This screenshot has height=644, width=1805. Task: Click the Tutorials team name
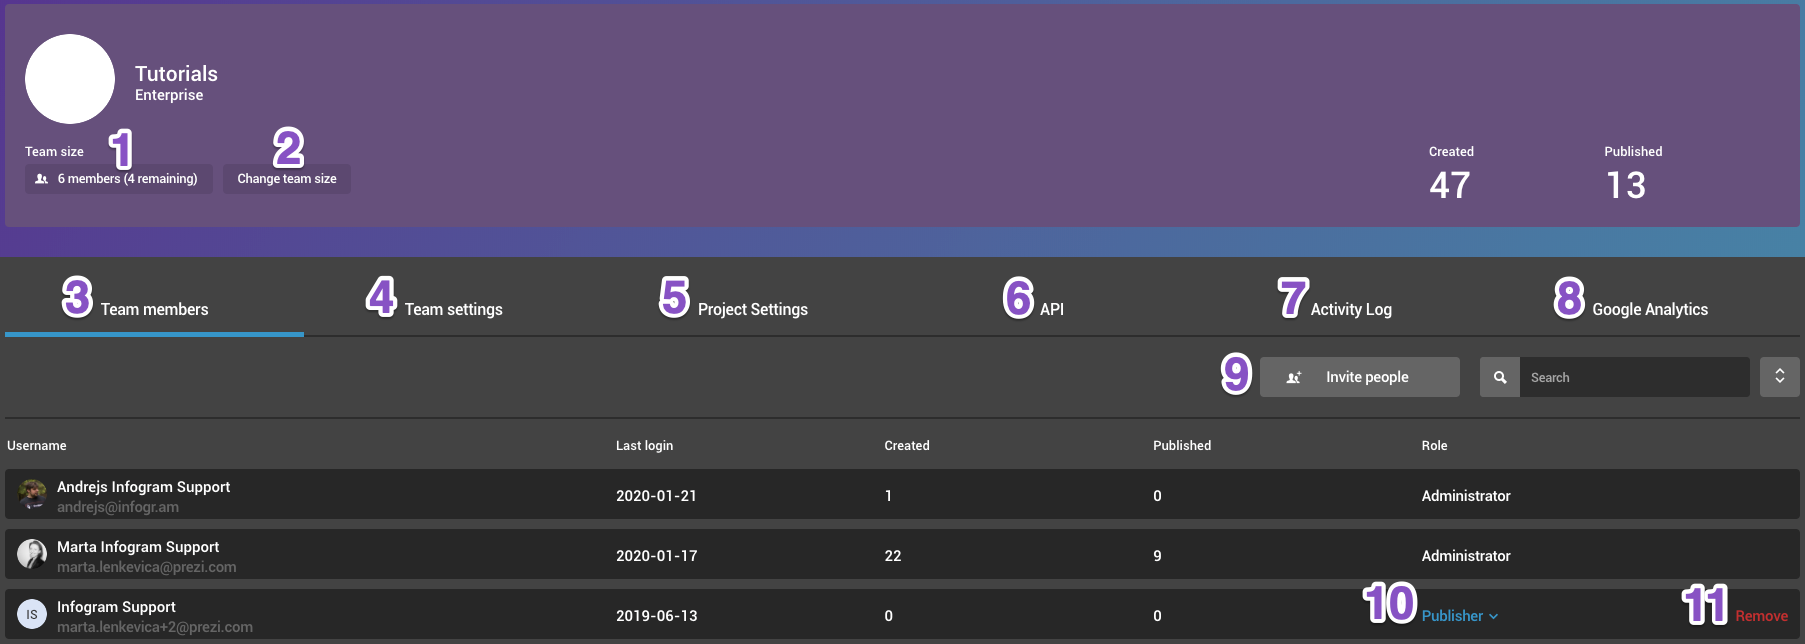click(176, 74)
